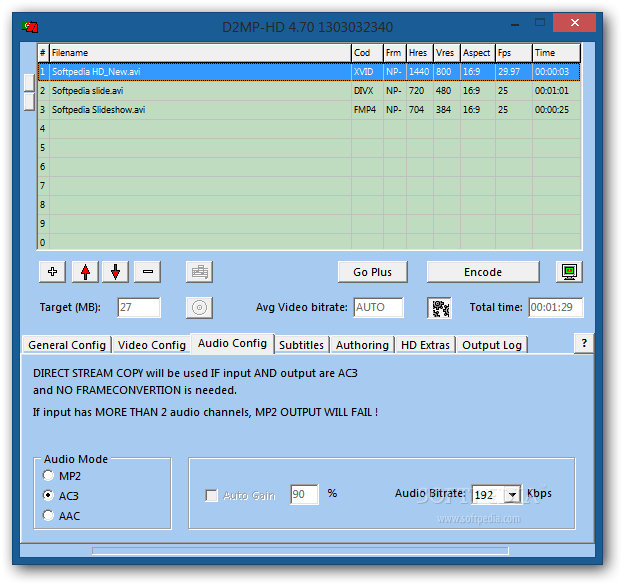Click the Total time field
The image size is (623, 585).
[555, 307]
